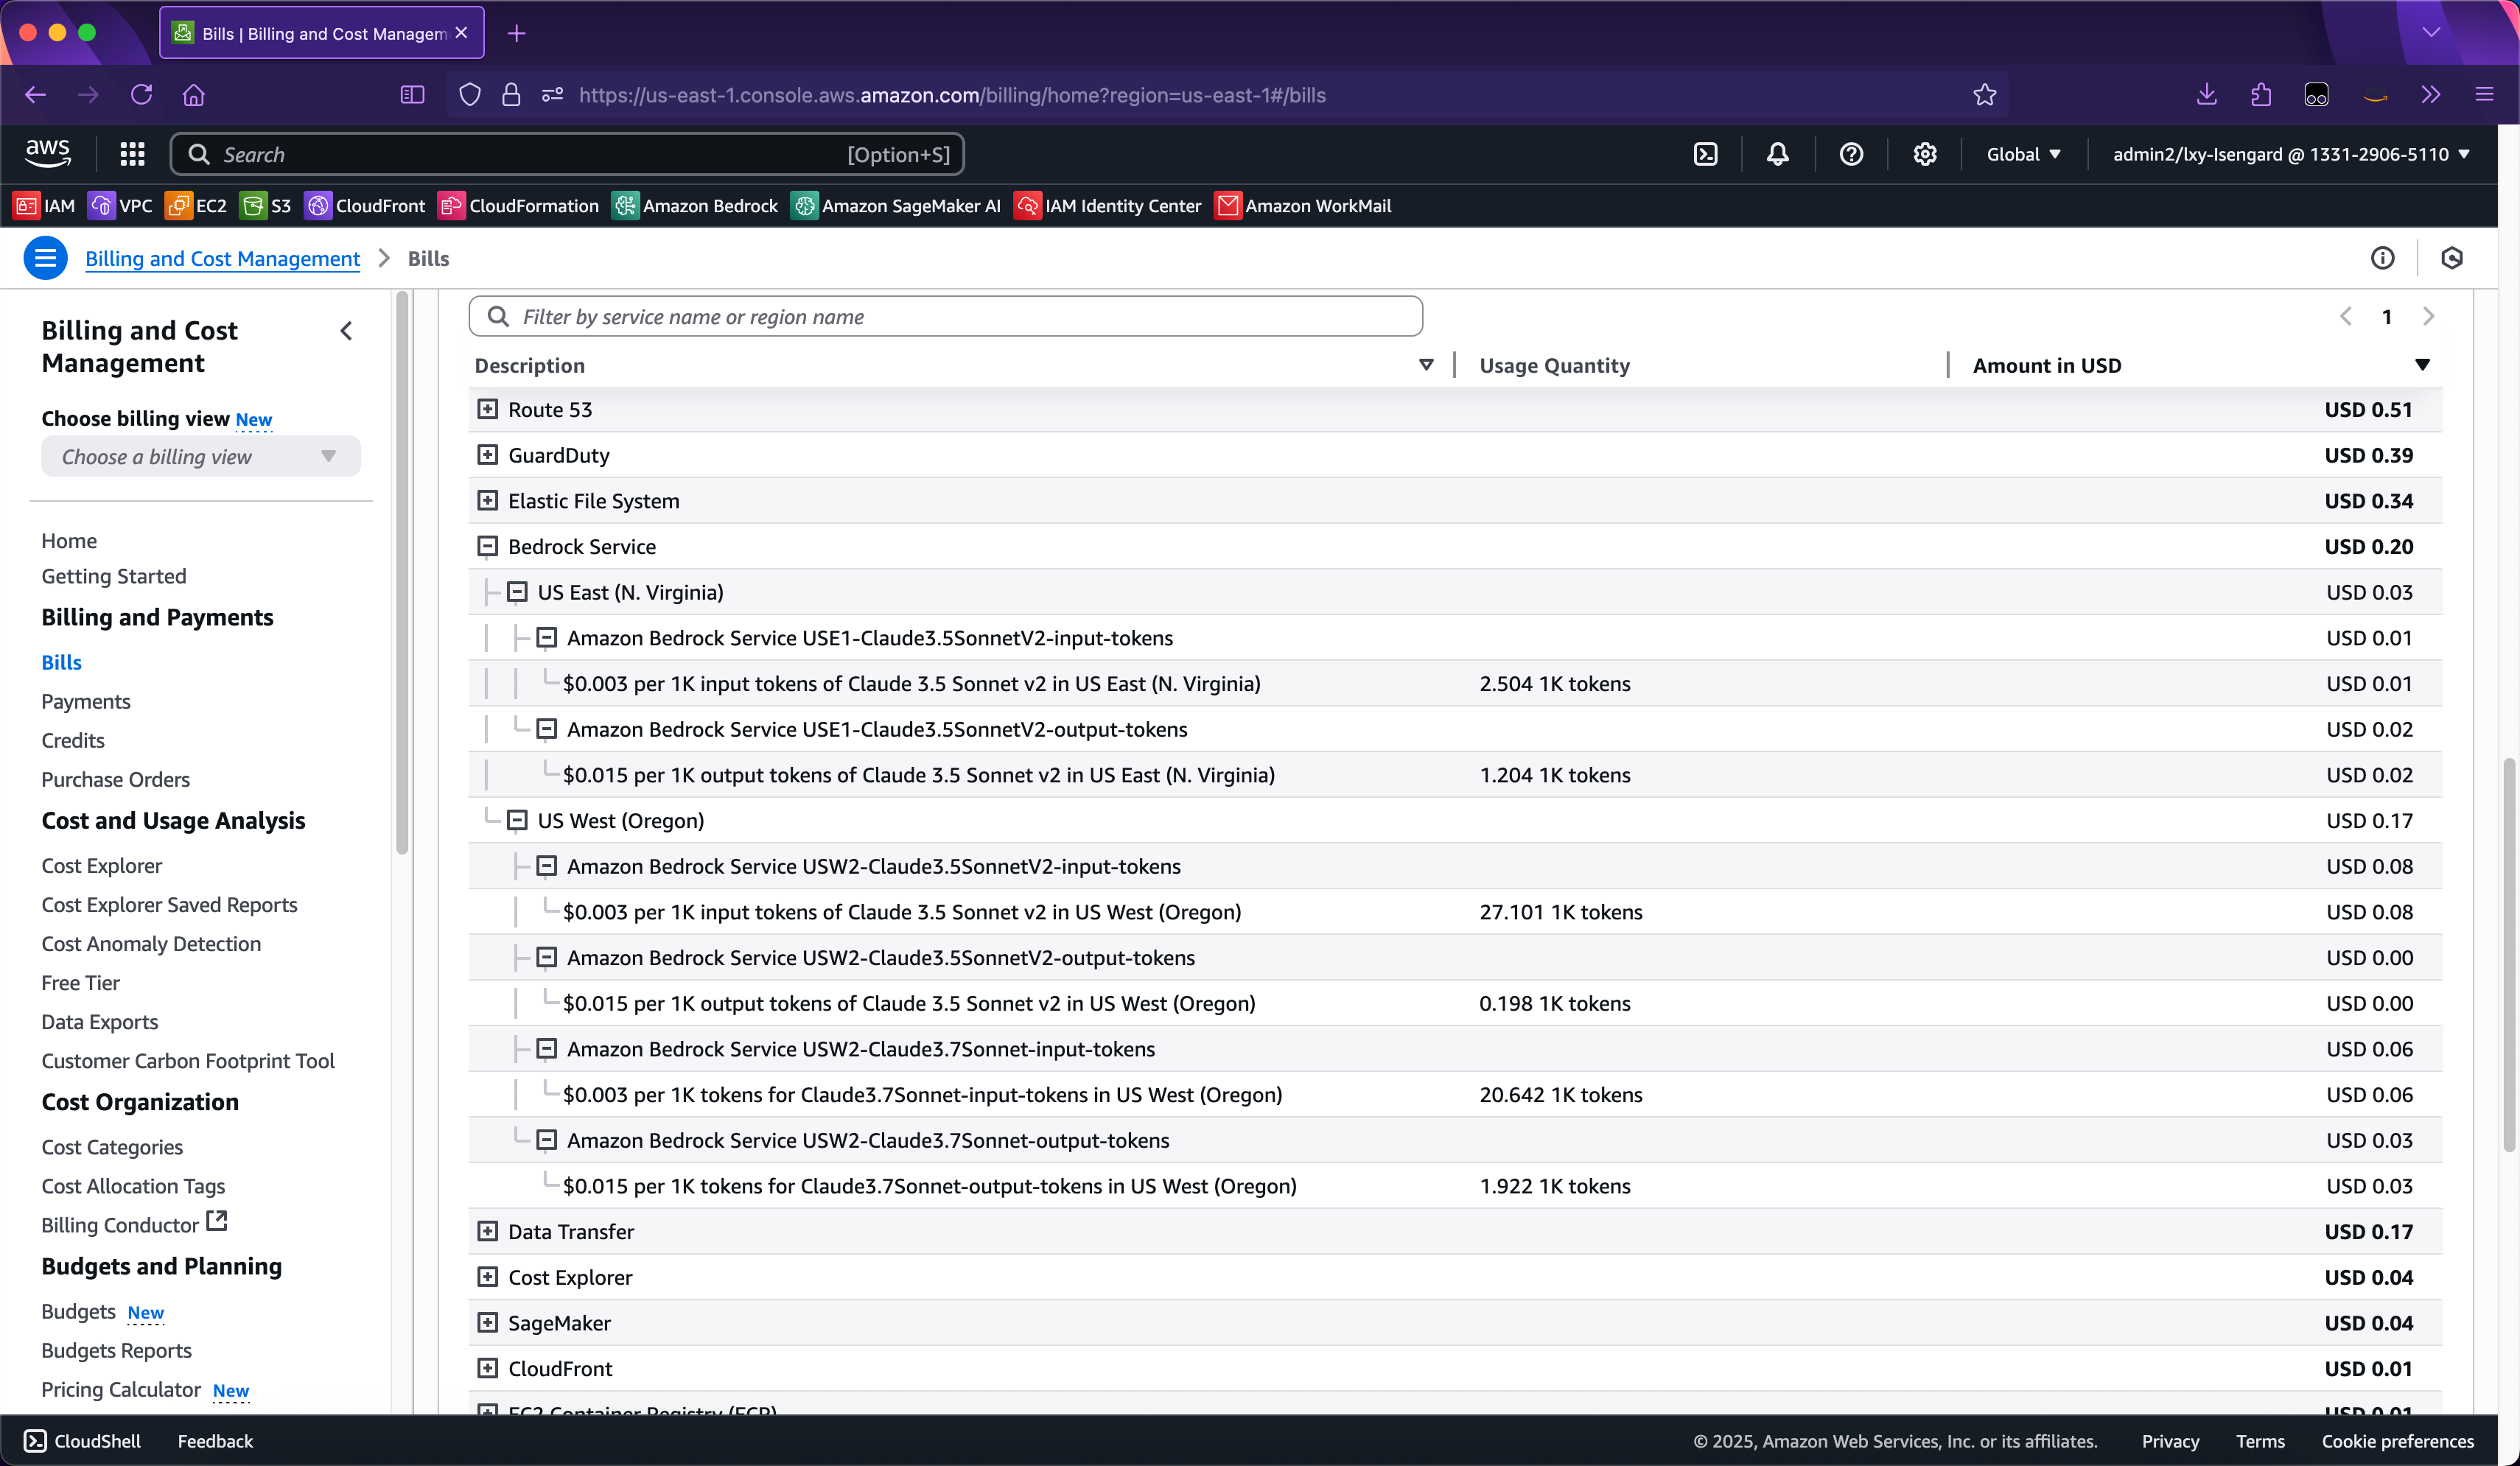Collapse the Bedrock Service row
This screenshot has height=1466, width=2520.
tap(487, 546)
